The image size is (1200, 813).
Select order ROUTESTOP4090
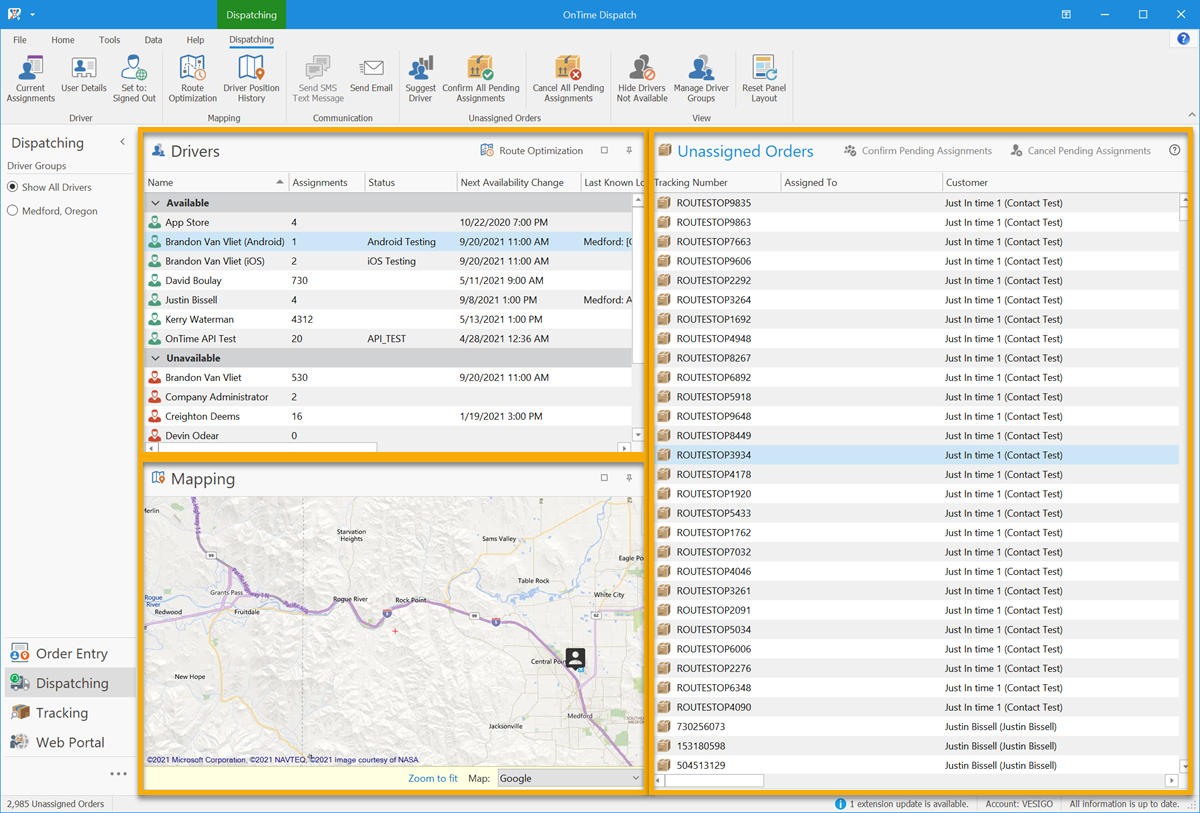[x=916, y=707]
